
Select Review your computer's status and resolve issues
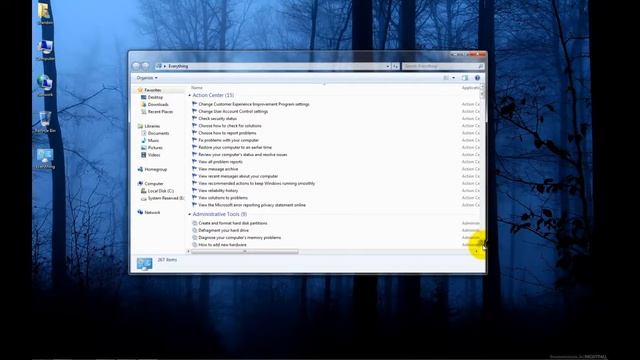pos(242,155)
